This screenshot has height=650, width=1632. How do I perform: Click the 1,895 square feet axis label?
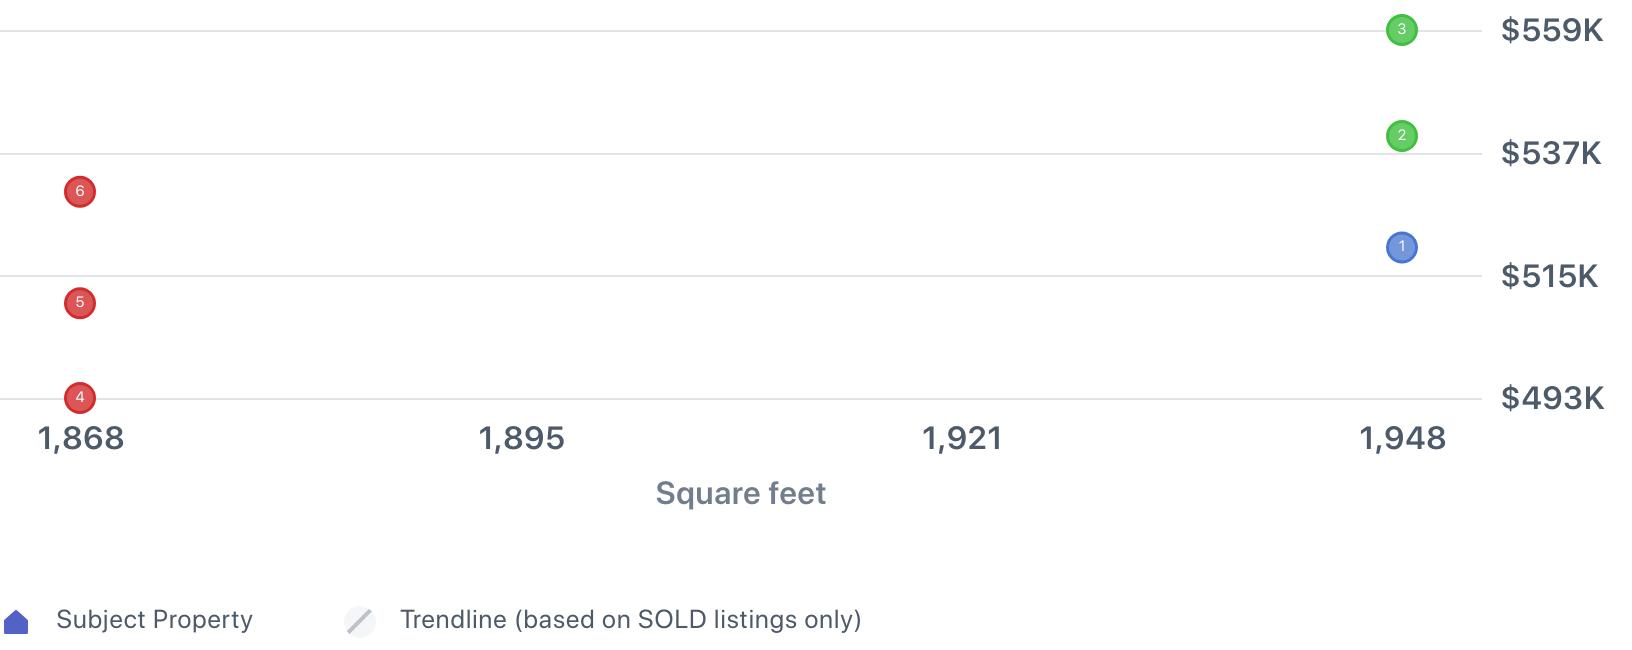pyautogui.click(x=521, y=438)
